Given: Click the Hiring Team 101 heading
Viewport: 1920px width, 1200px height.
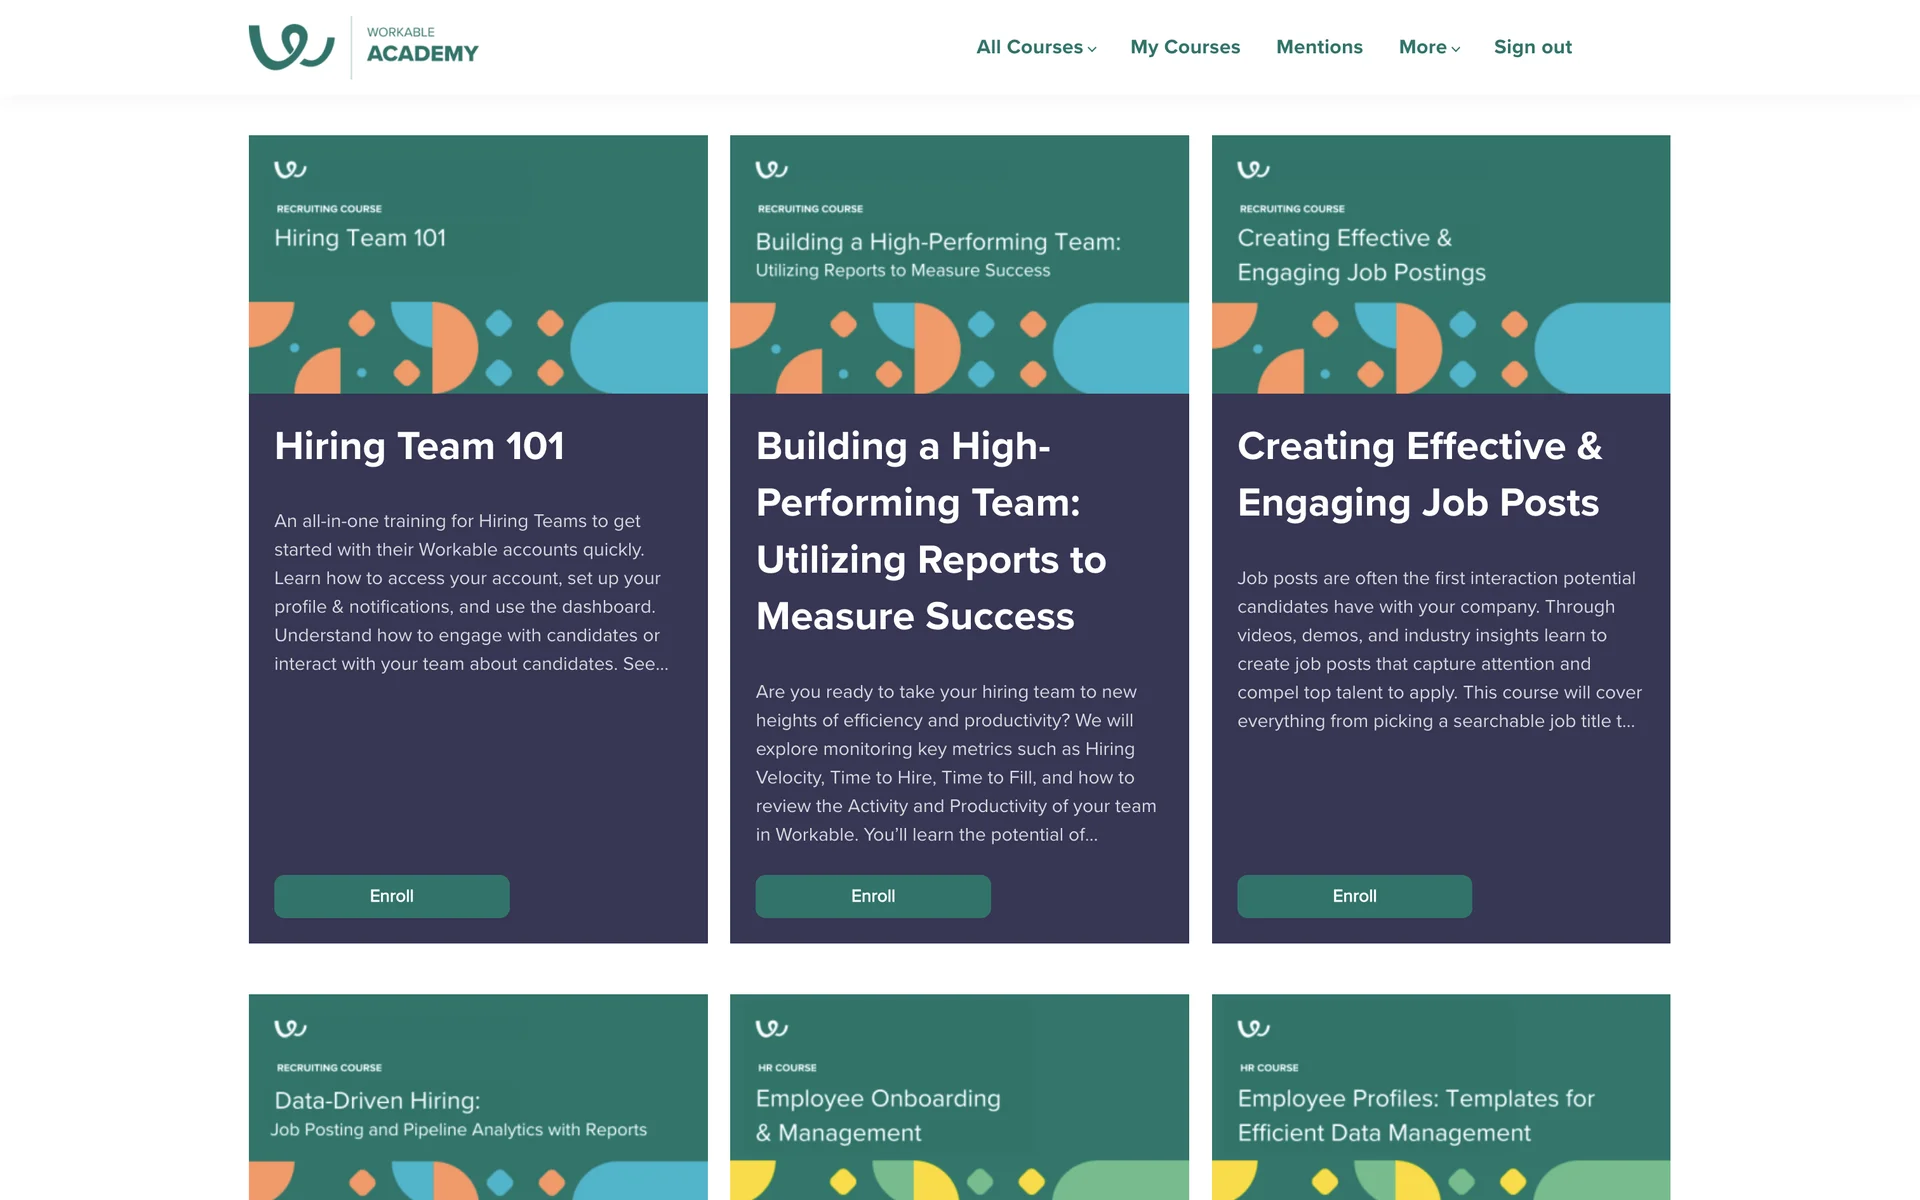Looking at the screenshot, I should [x=419, y=446].
